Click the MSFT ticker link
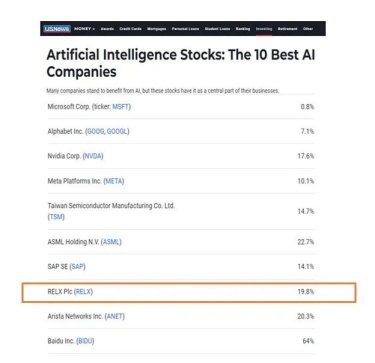375x363 pixels. pyautogui.click(x=120, y=107)
